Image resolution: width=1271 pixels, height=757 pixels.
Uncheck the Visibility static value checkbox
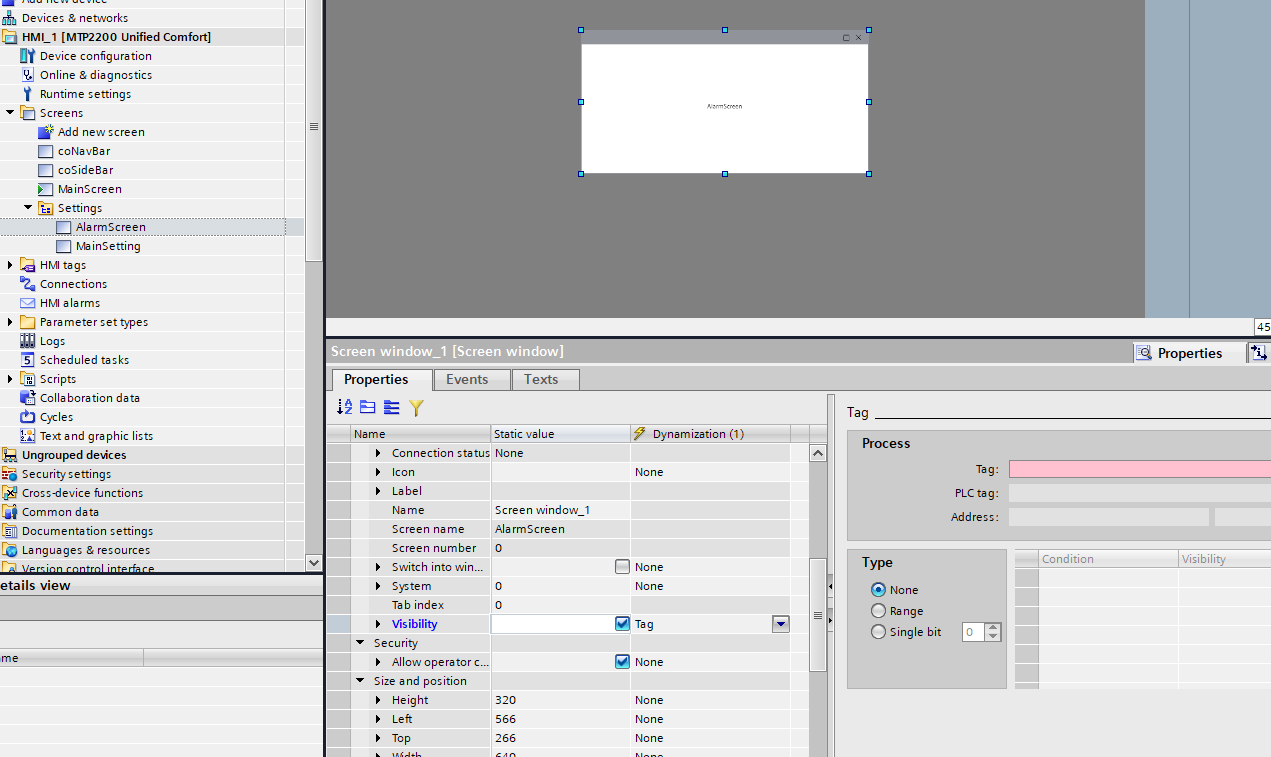tap(622, 624)
